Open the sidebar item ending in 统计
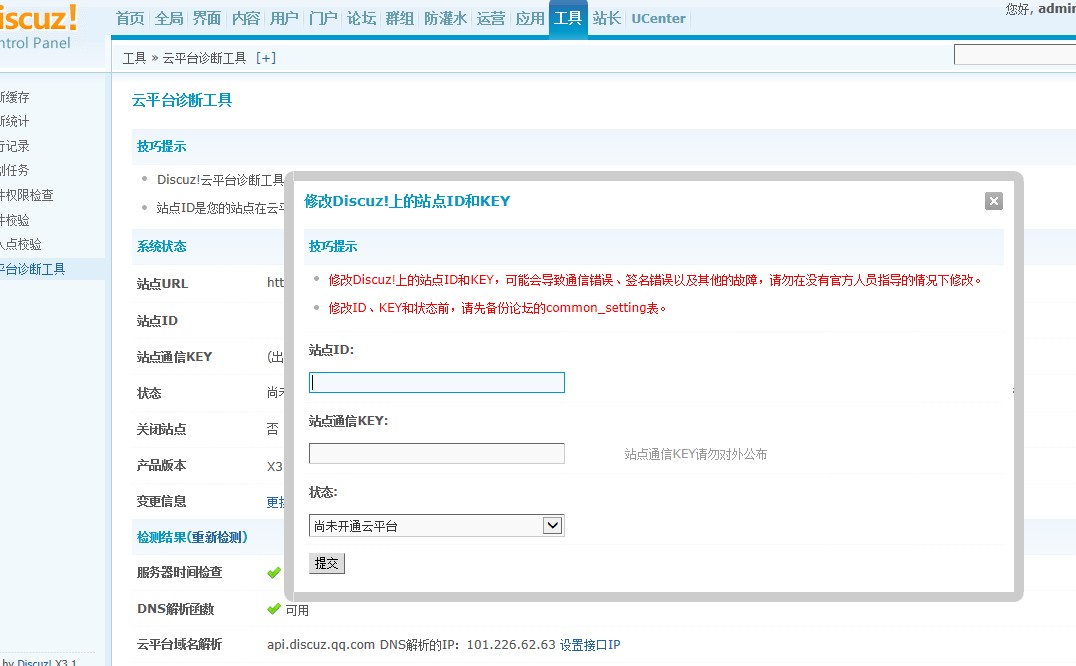This screenshot has width=1076, height=666. pyautogui.click(x=15, y=121)
